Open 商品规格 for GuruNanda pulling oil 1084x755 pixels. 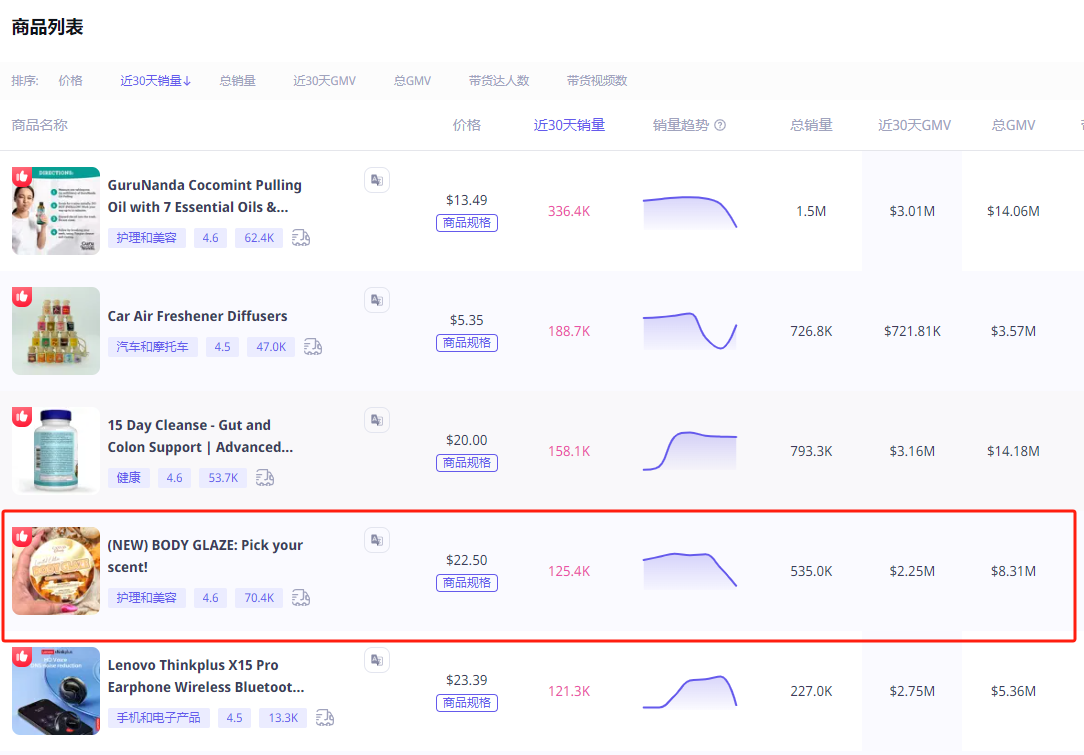pyautogui.click(x=467, y=223)
